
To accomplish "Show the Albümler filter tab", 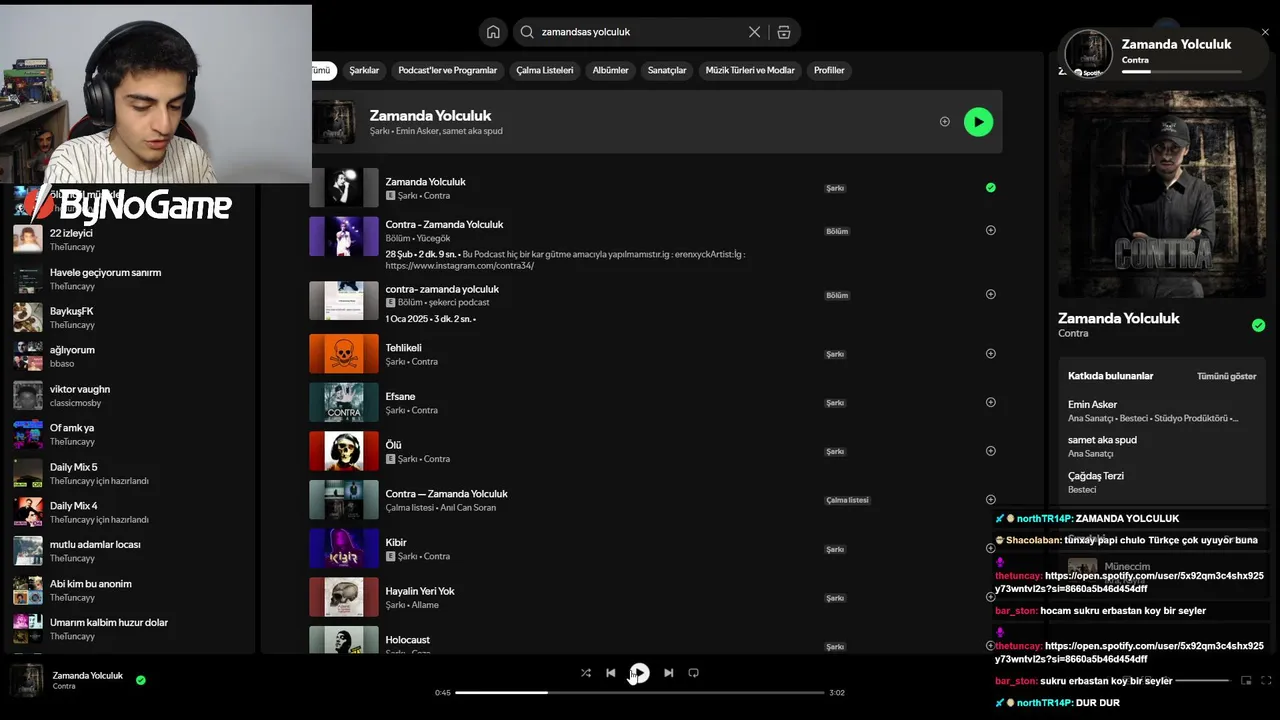I will click(611, 70).
